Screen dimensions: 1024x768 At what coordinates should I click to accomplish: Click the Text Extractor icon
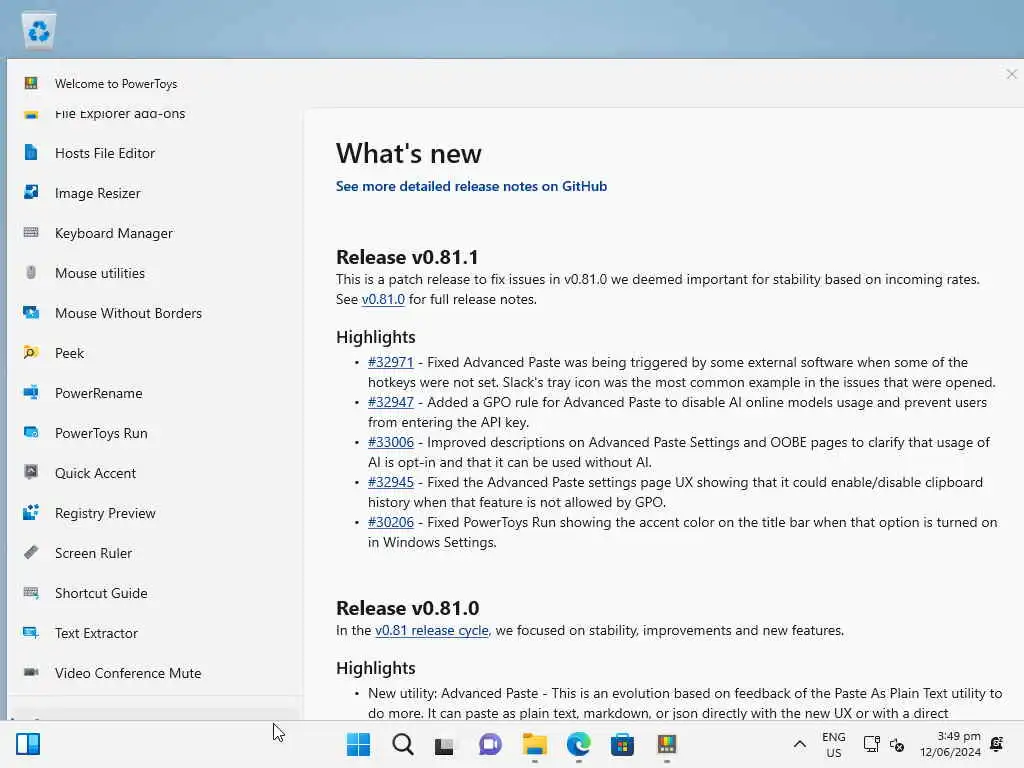pos(31,632)
